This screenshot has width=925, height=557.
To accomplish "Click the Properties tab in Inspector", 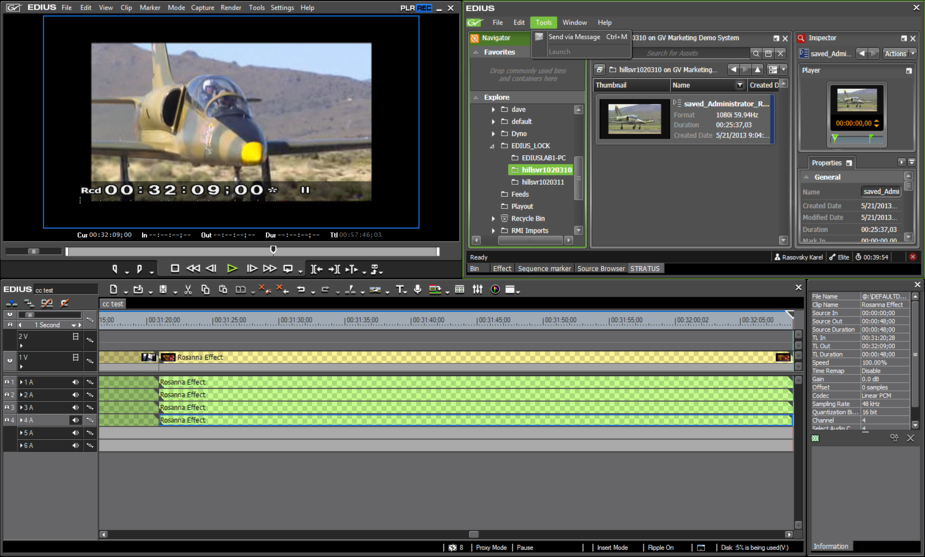I will pos(831,163).
